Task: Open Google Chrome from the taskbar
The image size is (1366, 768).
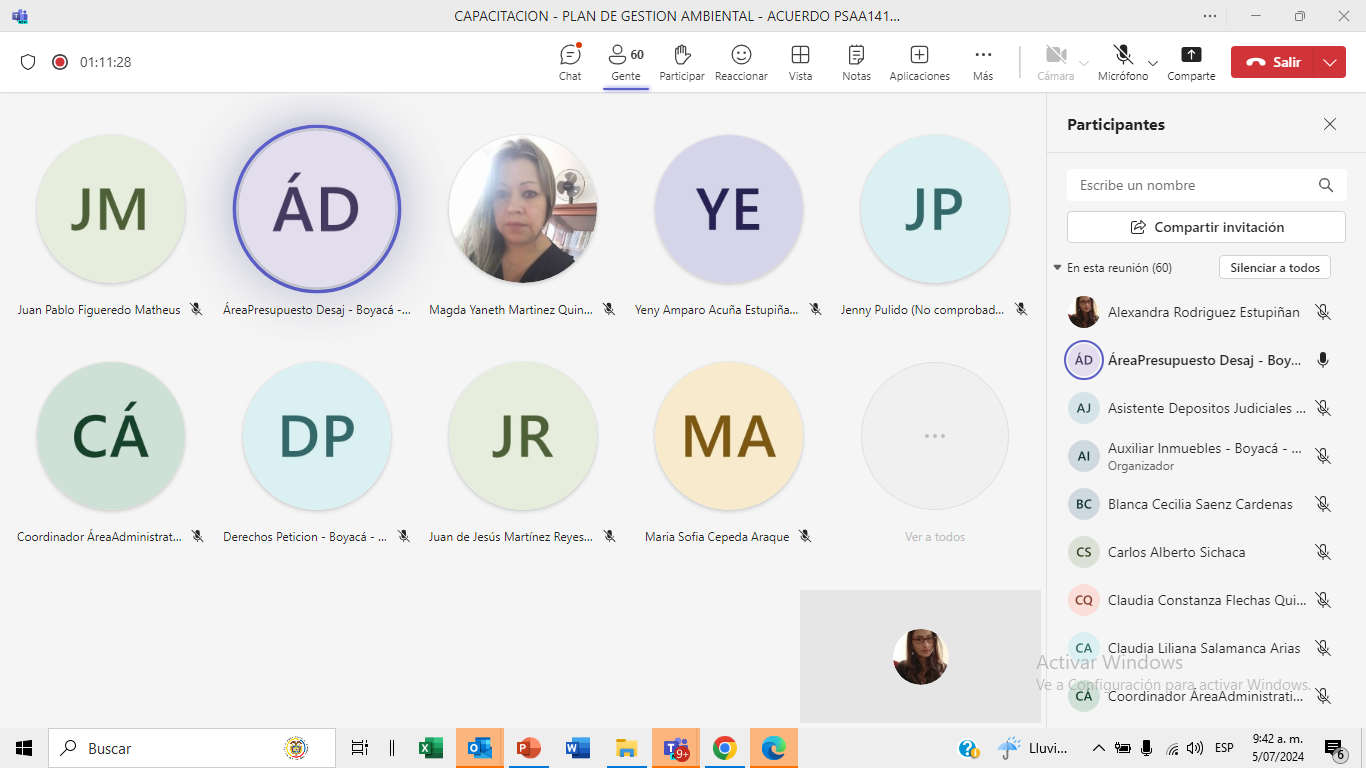Action: [725, 748]
